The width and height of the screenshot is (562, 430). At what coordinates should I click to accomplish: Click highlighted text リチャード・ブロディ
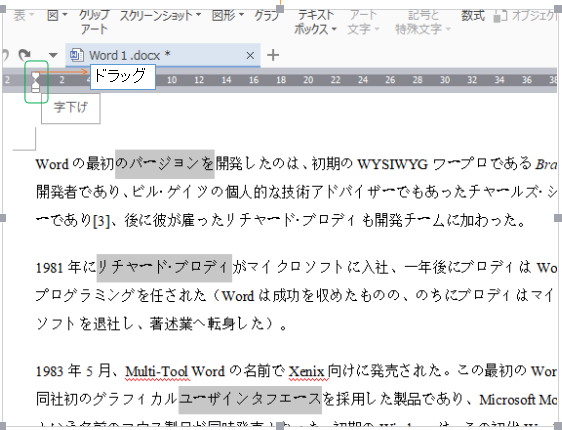coord(164,268)
